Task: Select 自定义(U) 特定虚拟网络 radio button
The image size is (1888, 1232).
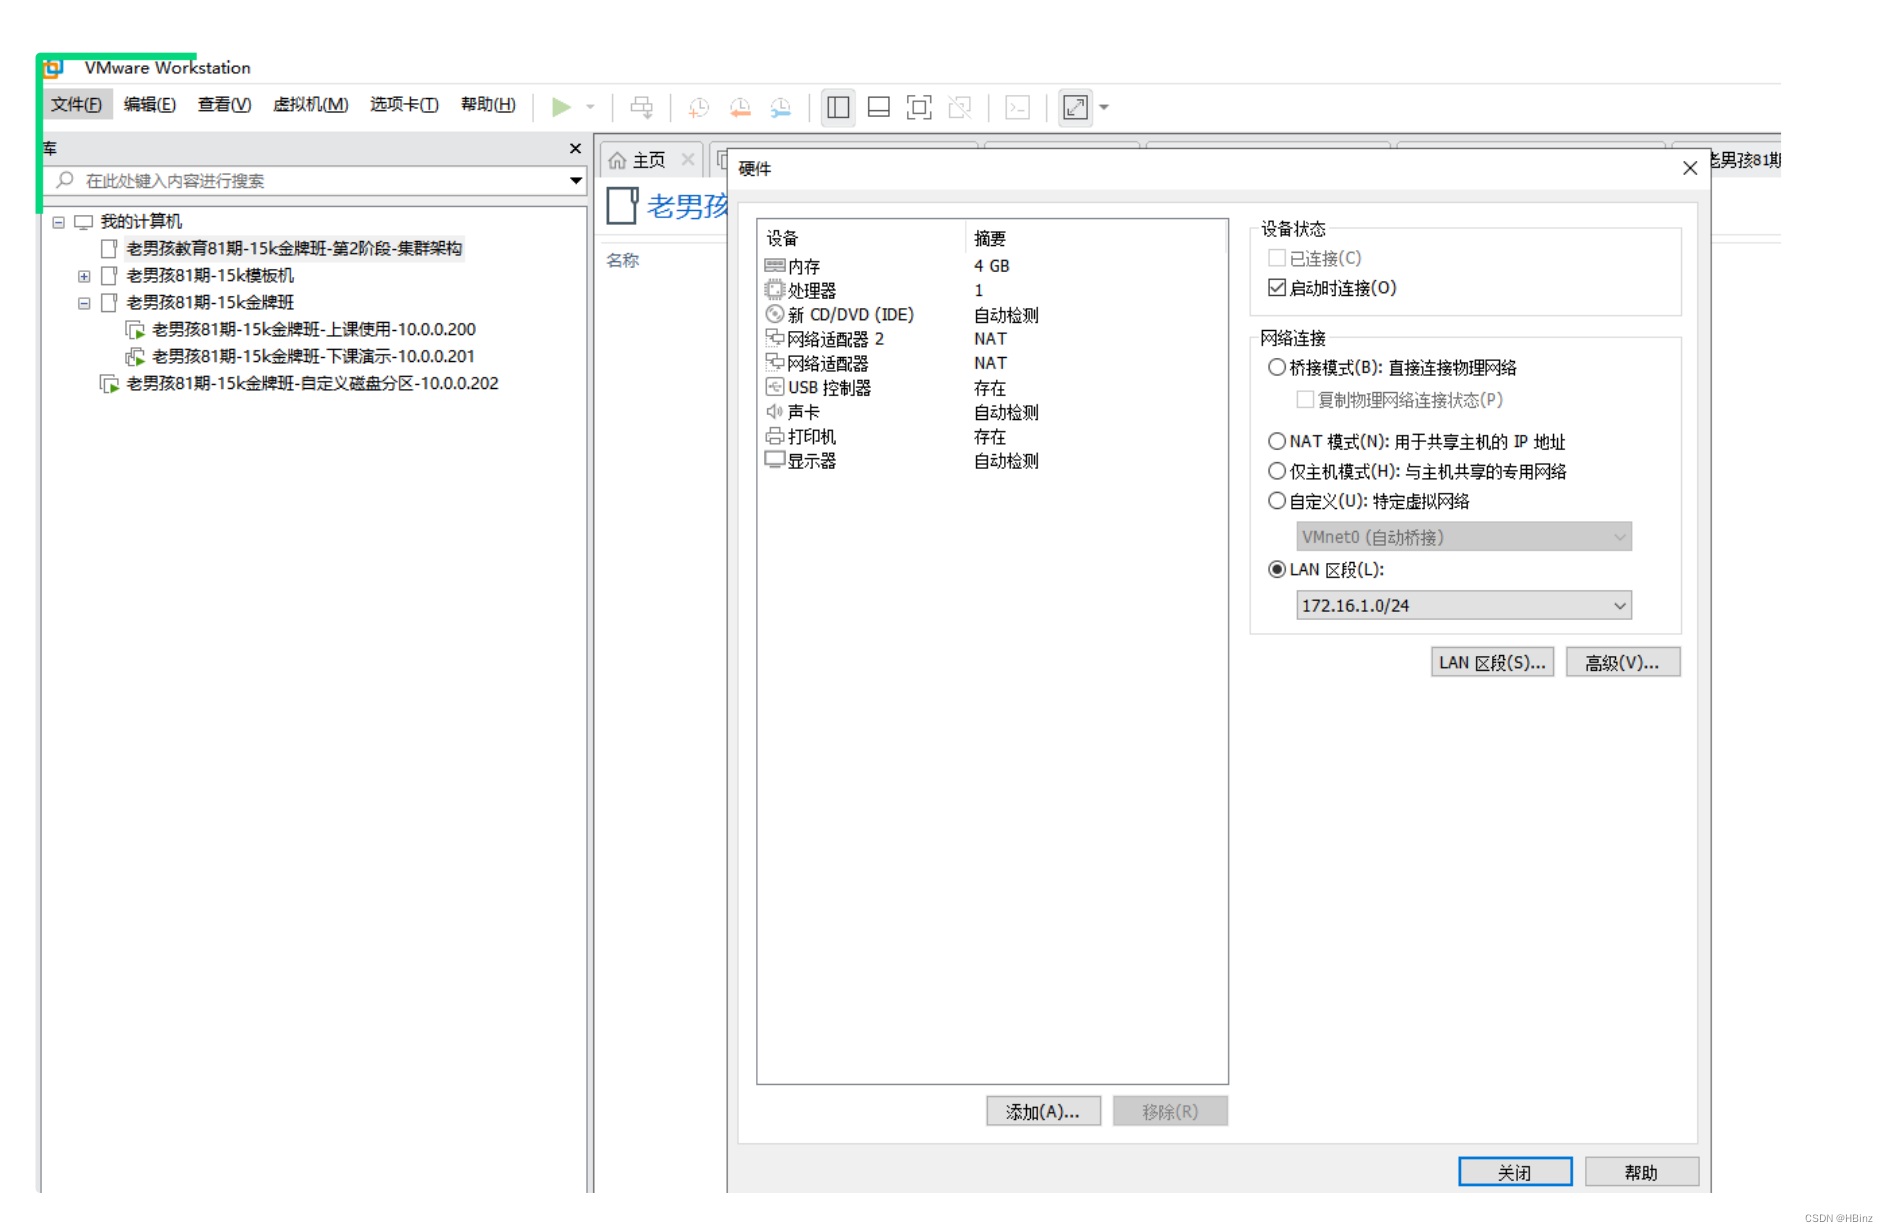Action: [1277, 501]
